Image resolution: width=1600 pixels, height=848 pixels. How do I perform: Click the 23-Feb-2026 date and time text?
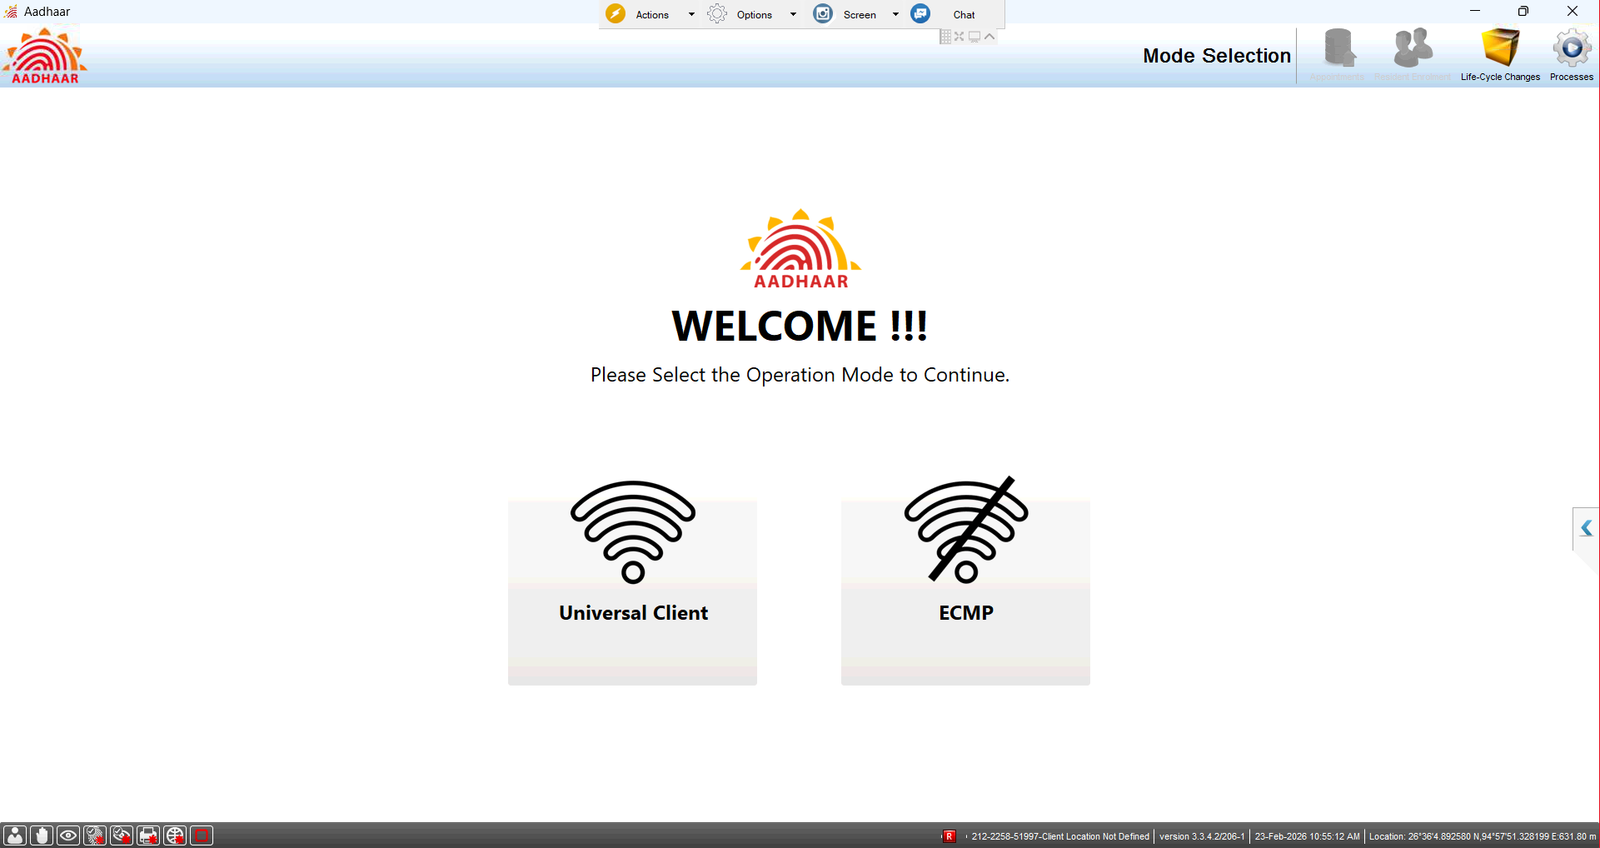pos(1307,836)
